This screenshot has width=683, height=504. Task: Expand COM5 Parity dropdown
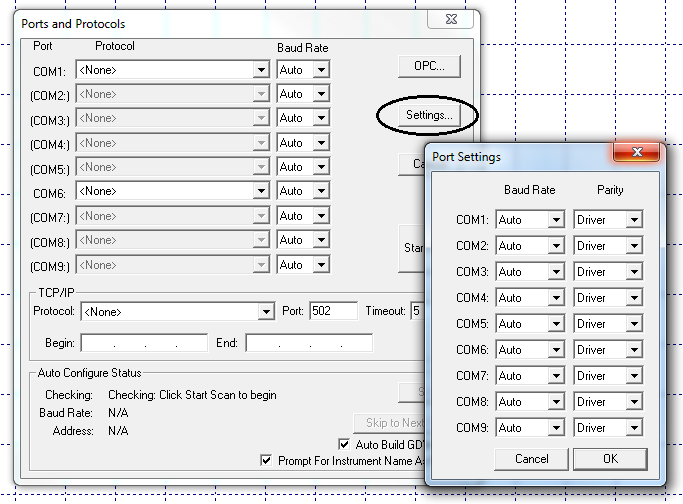point(634,324)
